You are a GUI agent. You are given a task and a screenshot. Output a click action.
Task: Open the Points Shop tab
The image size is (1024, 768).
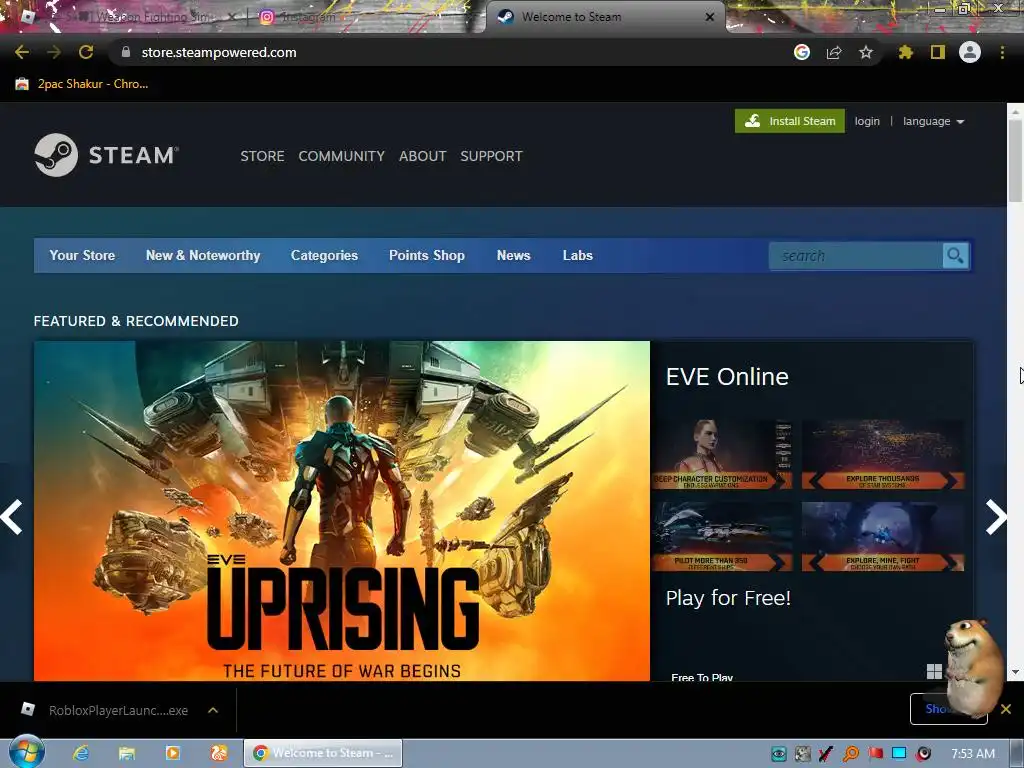pyautogui.click(x=426, y=255)
